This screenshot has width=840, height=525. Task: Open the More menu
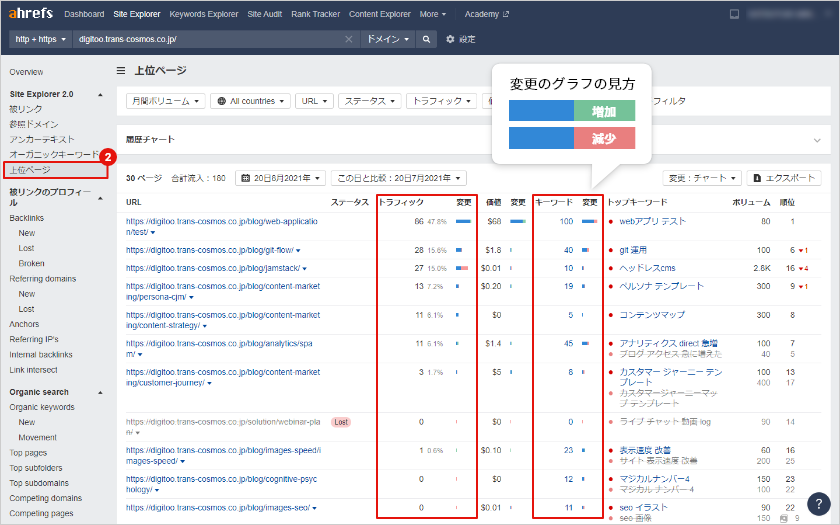[433, 14]
